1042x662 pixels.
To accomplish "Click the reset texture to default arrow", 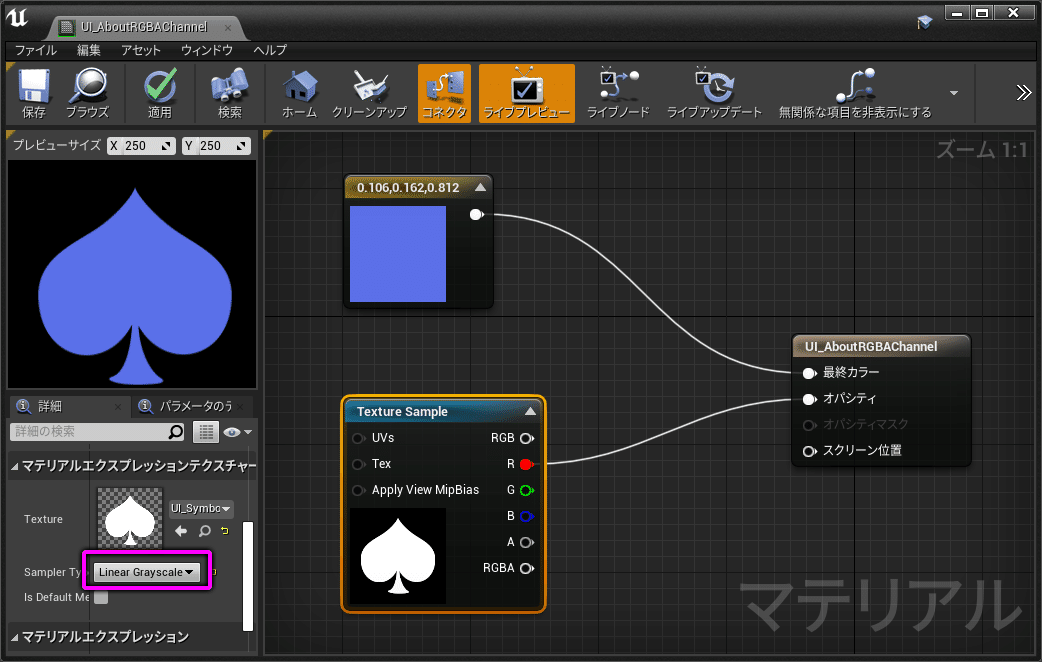I will (225, 530).
